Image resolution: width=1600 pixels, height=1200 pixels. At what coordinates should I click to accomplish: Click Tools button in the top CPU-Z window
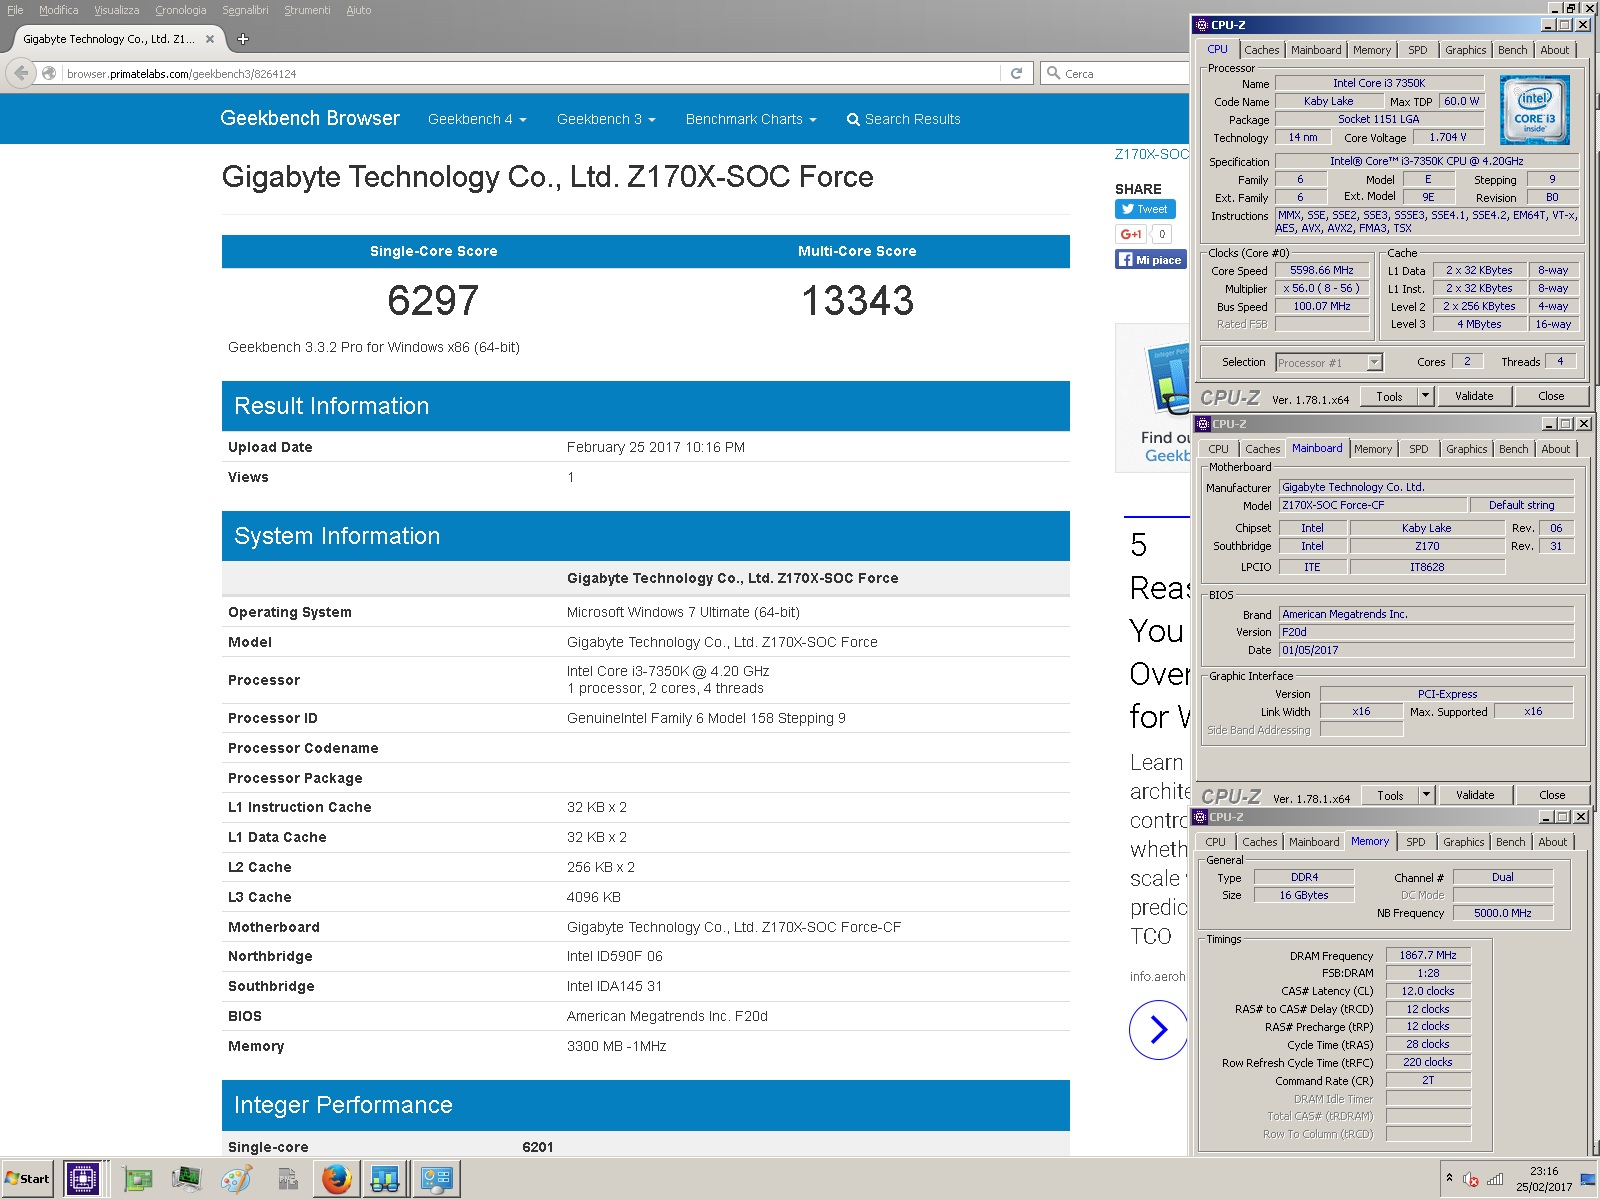[x=1389, y=396]
